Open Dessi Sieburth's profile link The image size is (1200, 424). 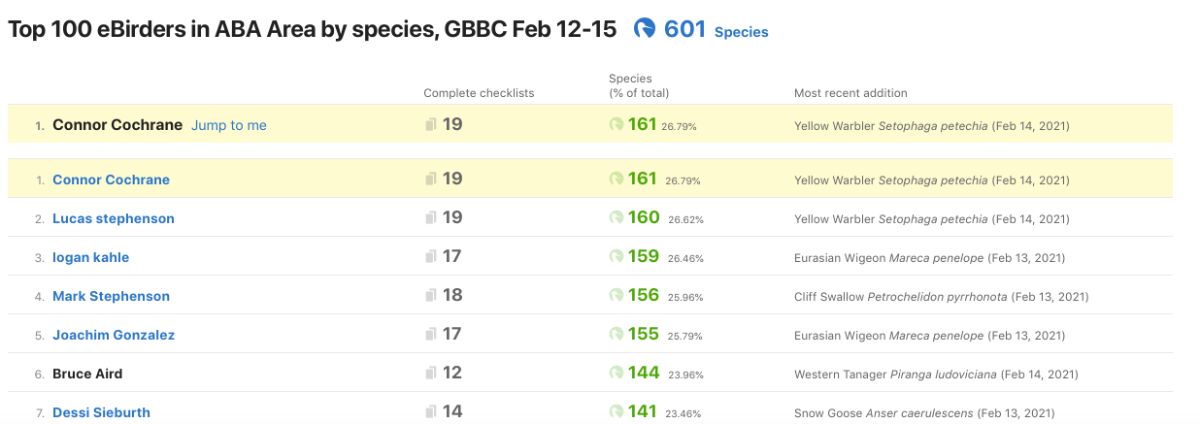click(101, 413)
